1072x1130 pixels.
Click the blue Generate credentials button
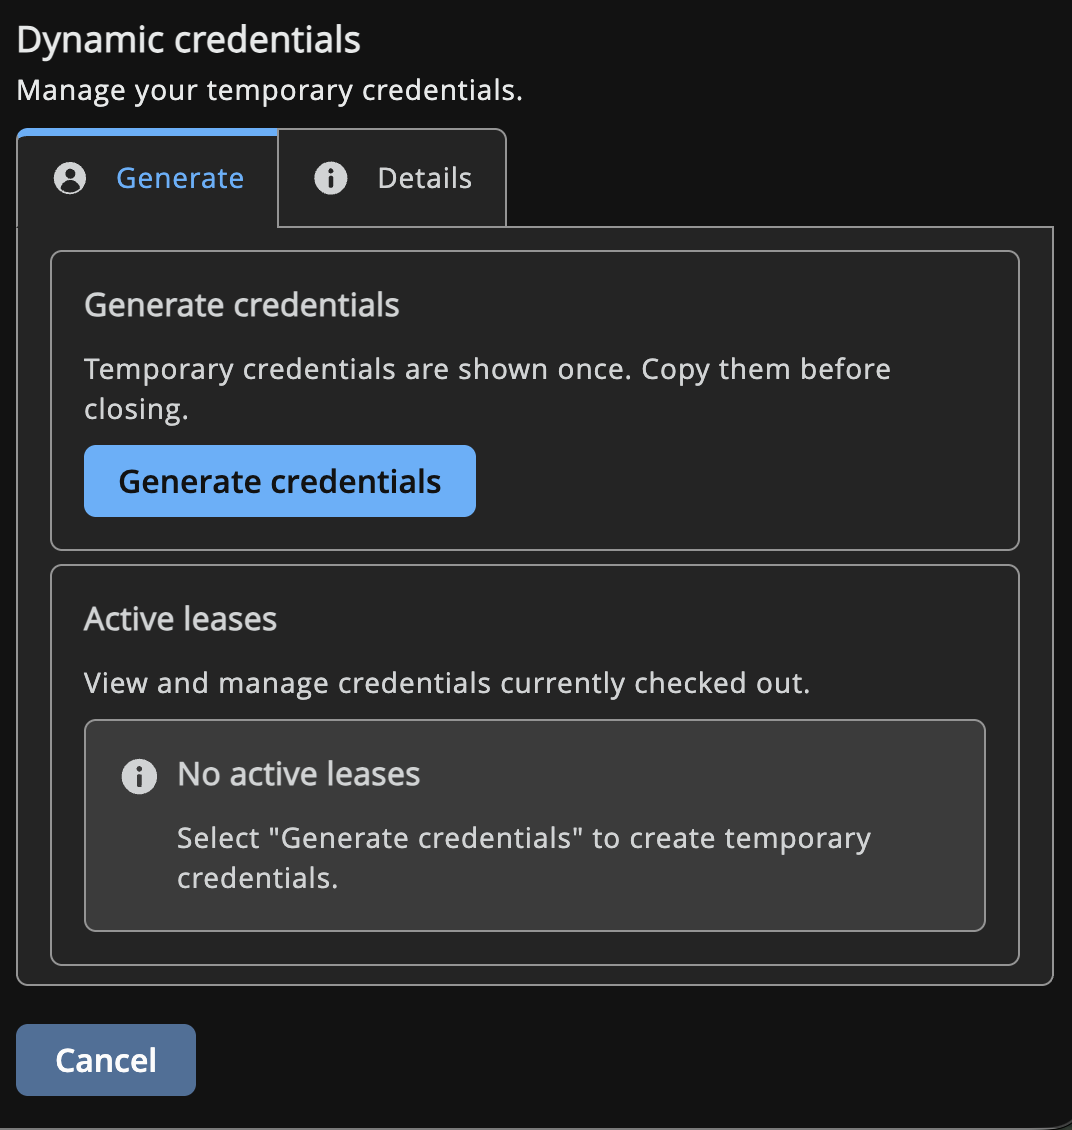coord(280,481)
